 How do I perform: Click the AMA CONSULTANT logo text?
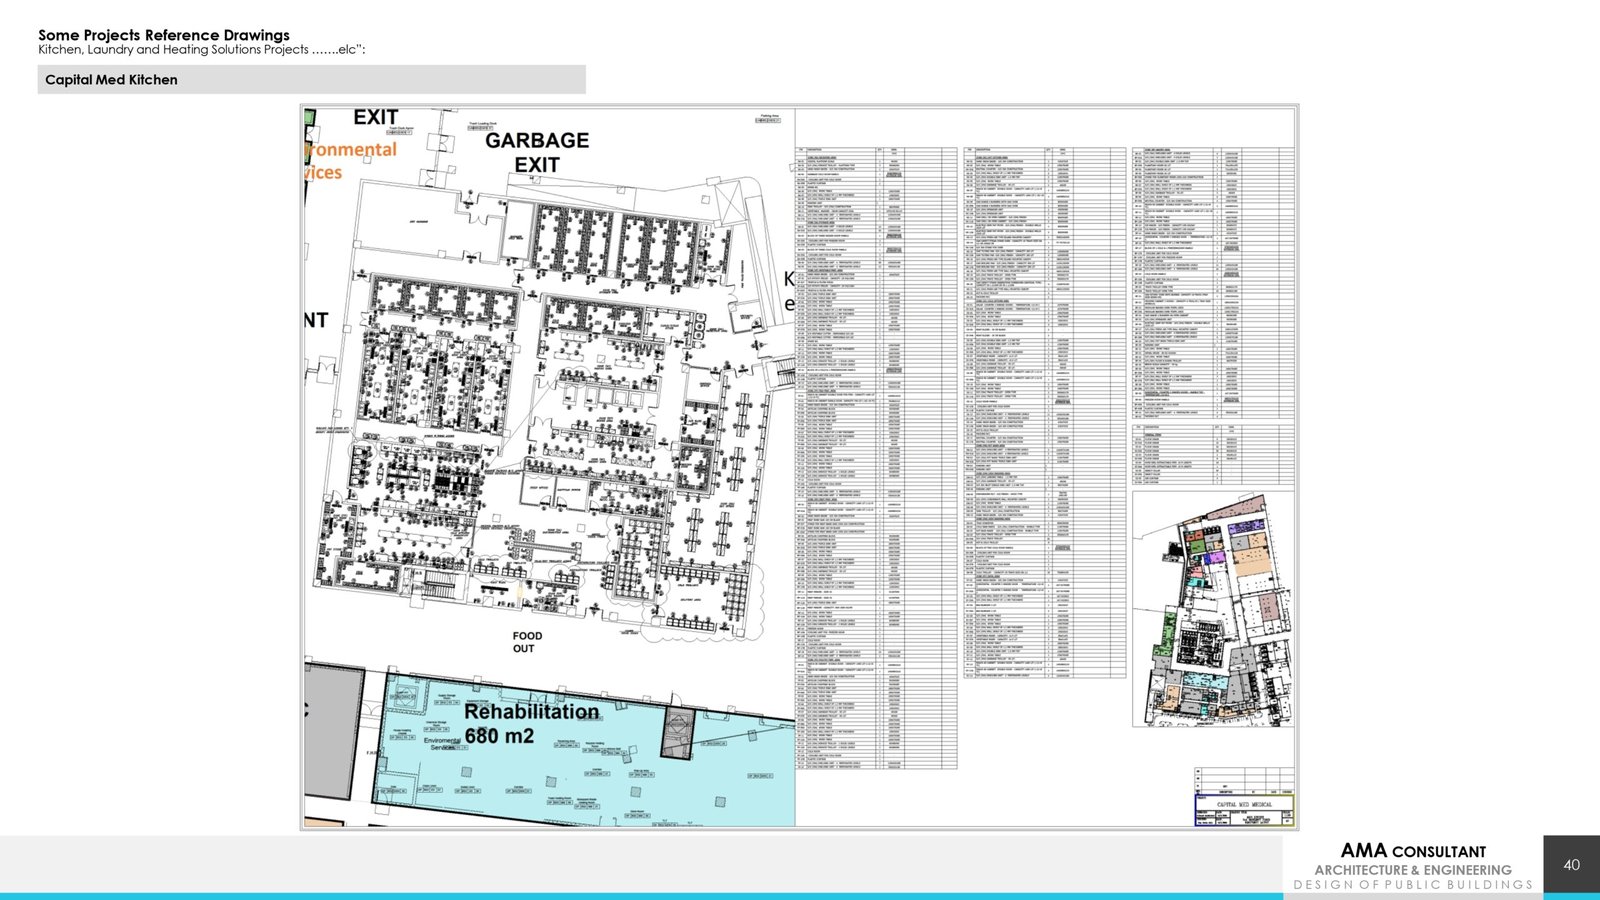coord(1412,851)
